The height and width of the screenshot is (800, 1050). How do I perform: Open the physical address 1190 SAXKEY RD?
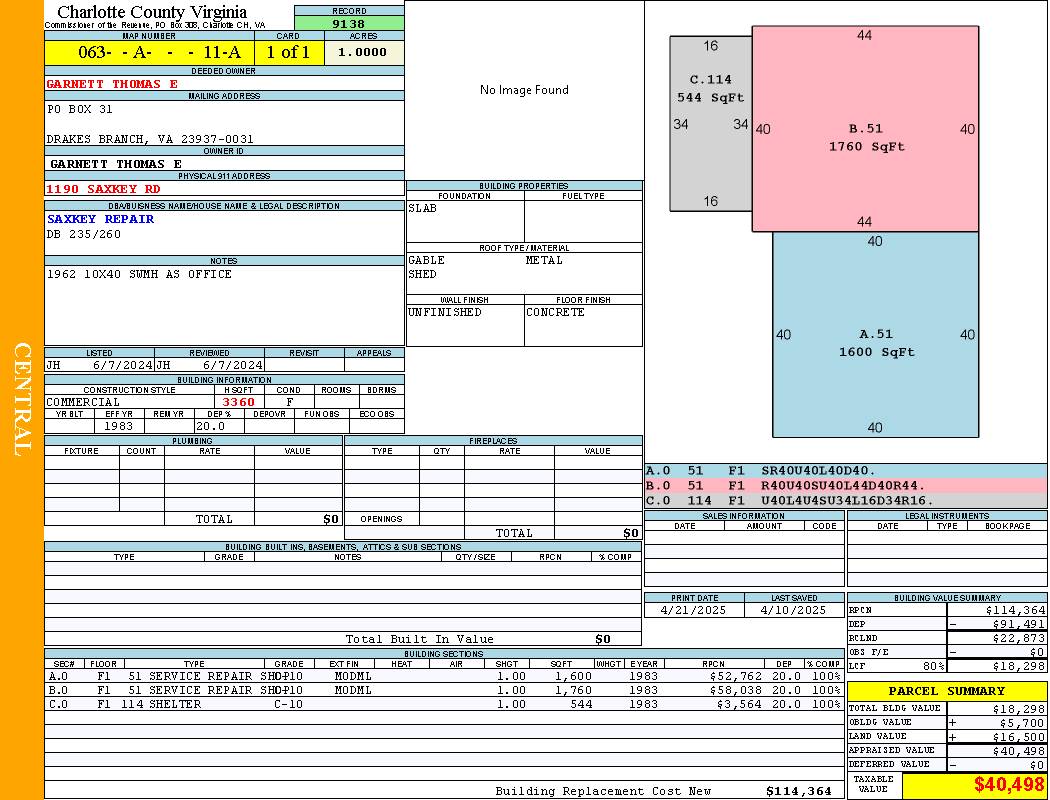point(103,189)
